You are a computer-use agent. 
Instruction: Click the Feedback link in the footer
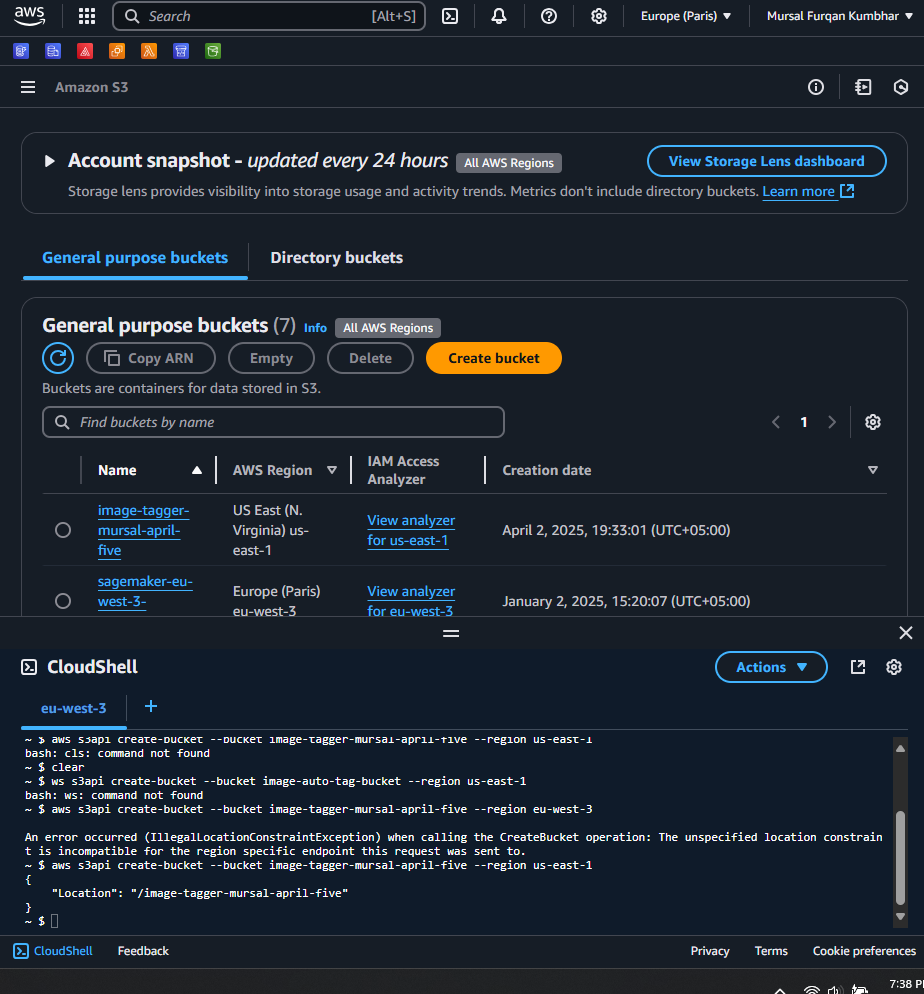click(x=143, y=951)
